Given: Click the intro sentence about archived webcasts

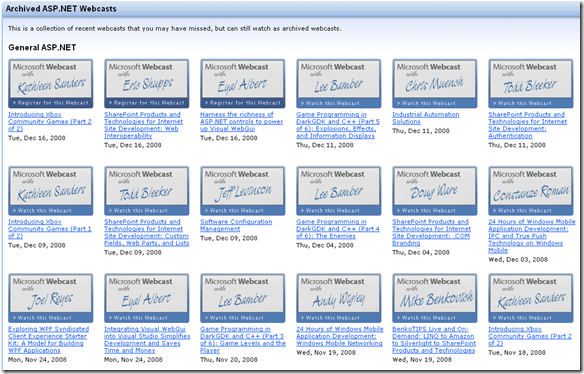Looking at the screenshot, I should click(175, 28).
